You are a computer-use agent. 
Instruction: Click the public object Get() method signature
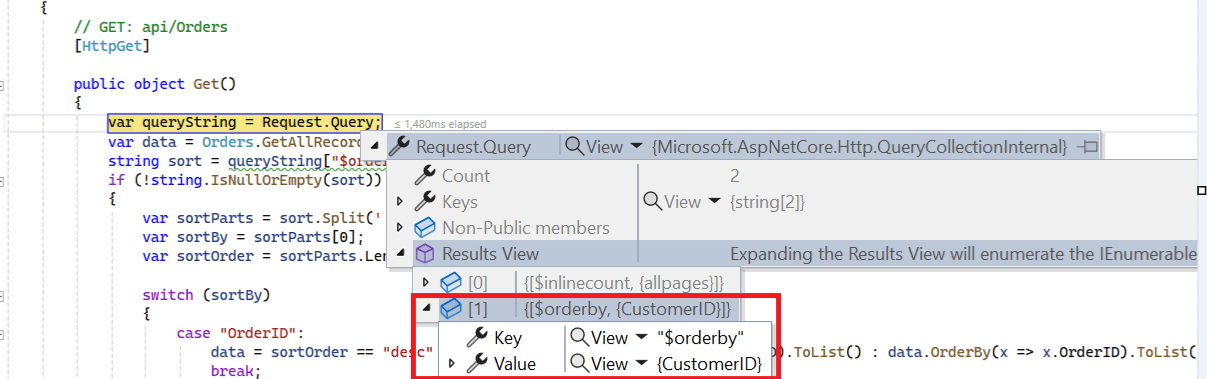154,83
